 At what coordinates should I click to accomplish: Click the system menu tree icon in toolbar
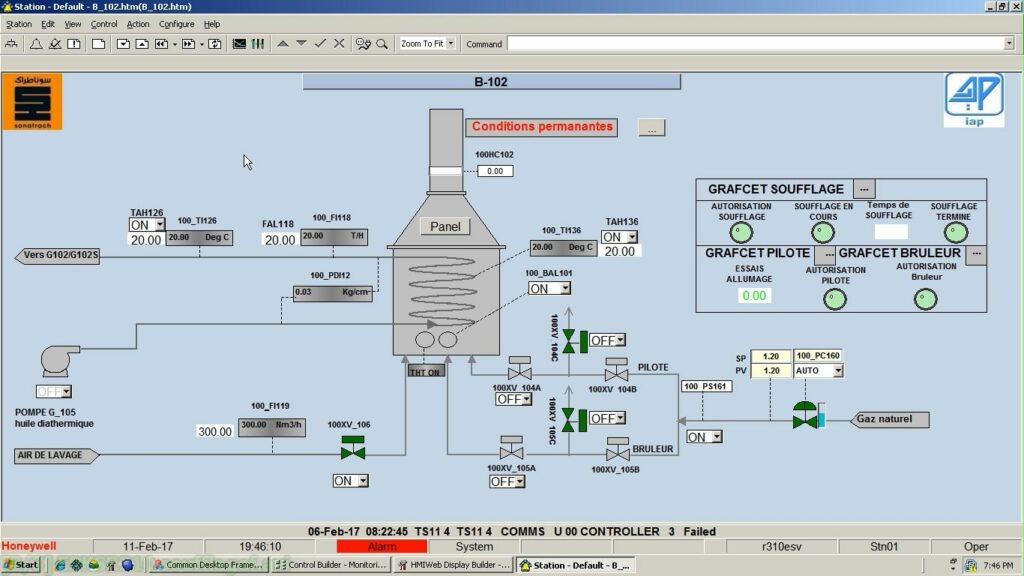click(x=13, y=44)
